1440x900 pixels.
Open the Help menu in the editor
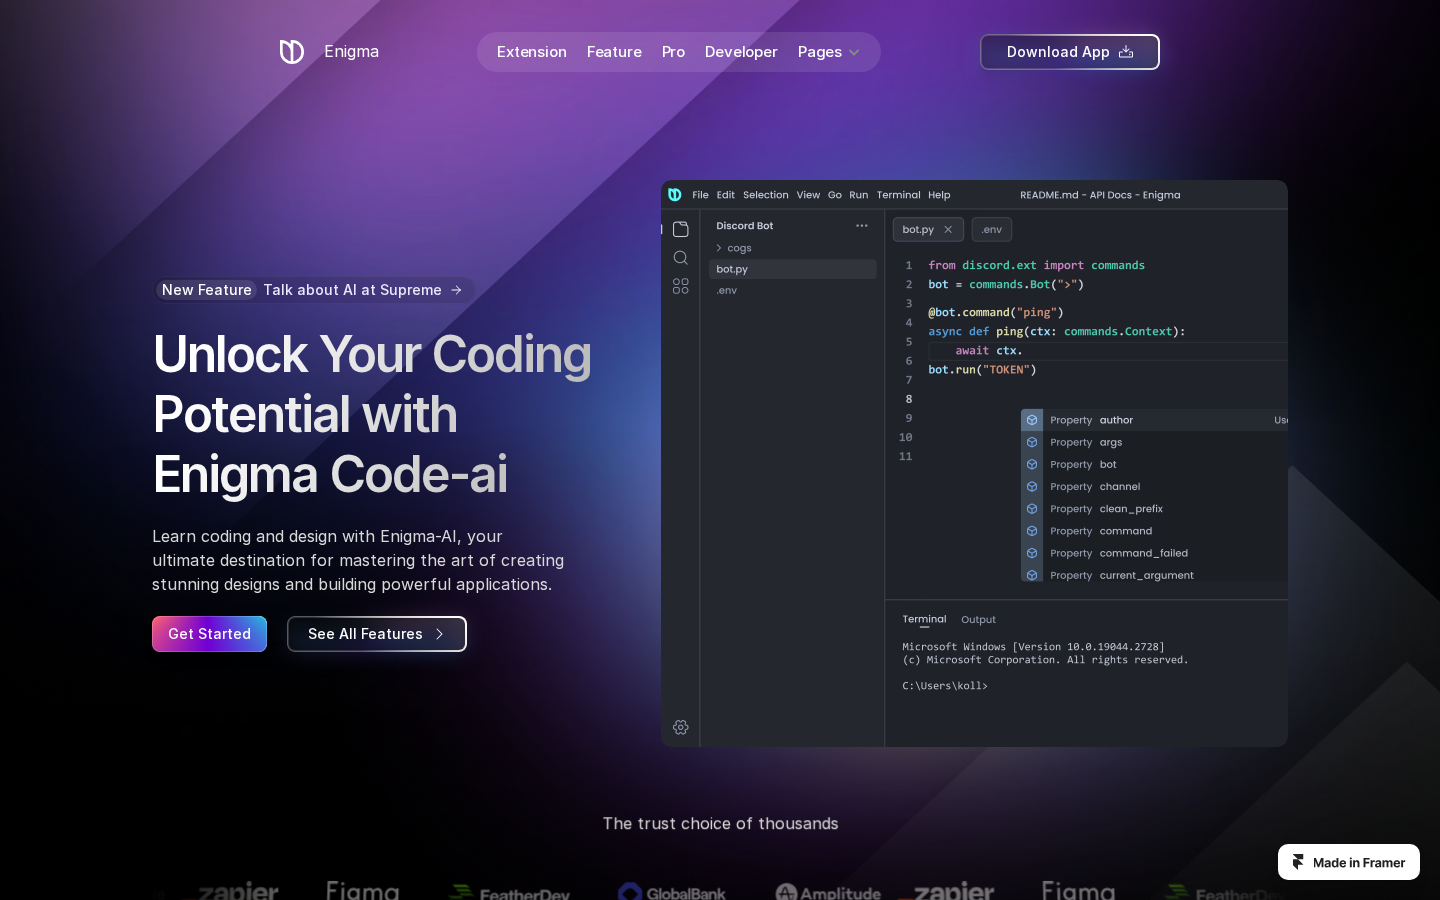pos(939,195)
